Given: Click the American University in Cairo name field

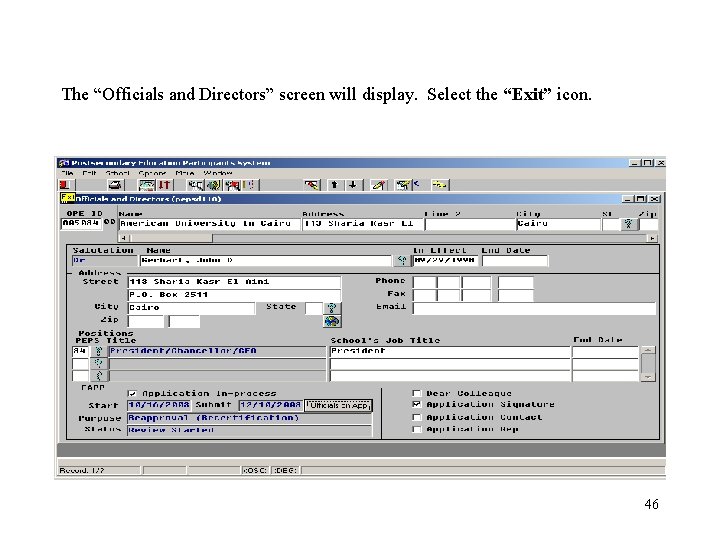Looking at the screenshot, I should point(209,224).
